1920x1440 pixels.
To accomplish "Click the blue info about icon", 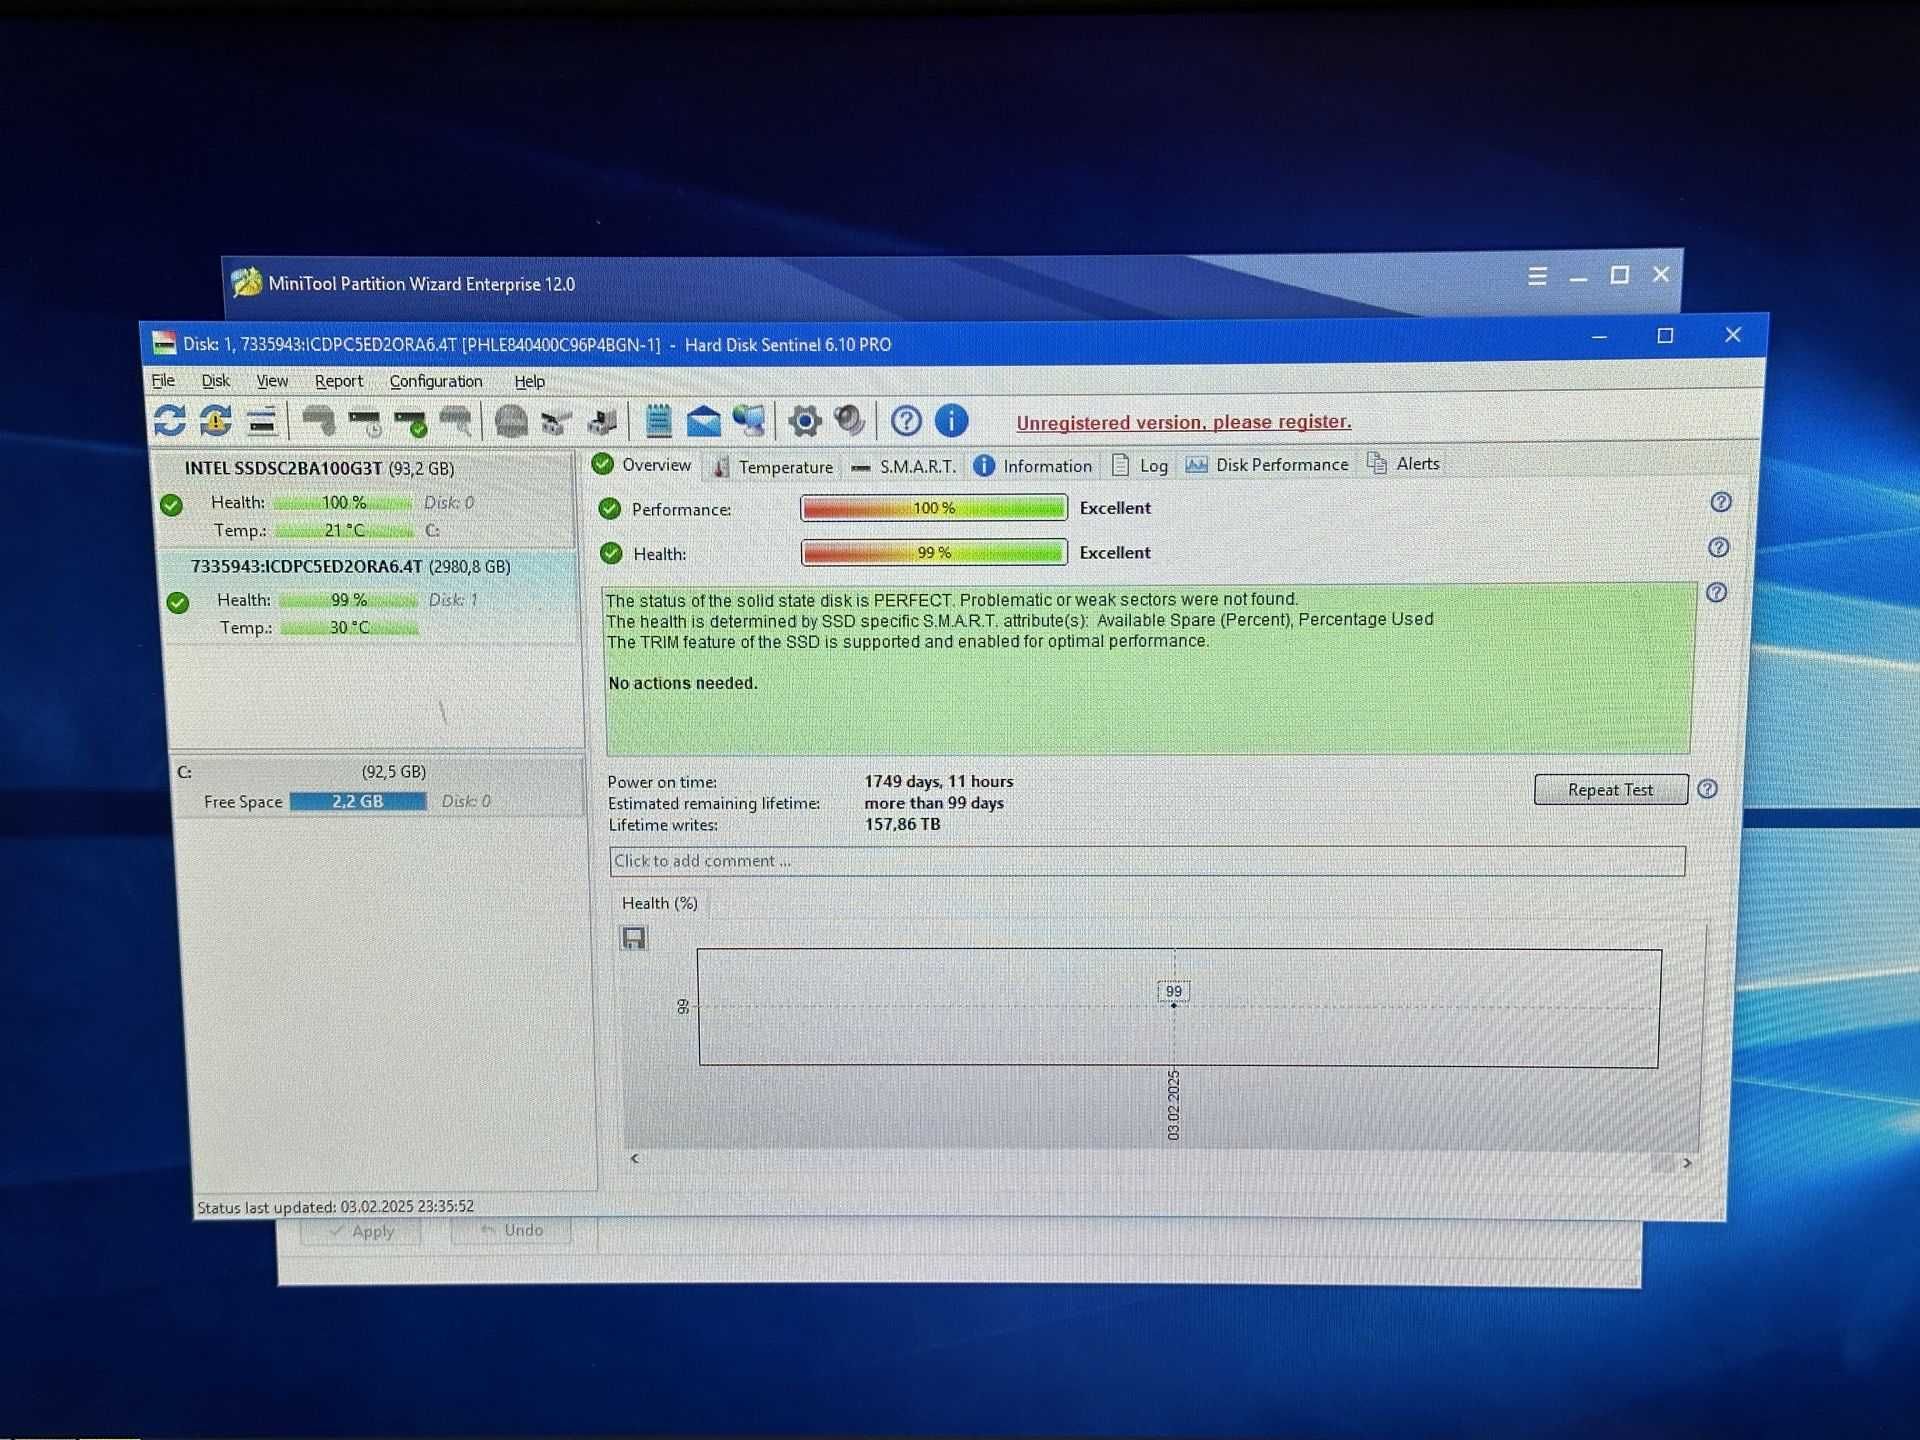I will click(x=951, y=420).
